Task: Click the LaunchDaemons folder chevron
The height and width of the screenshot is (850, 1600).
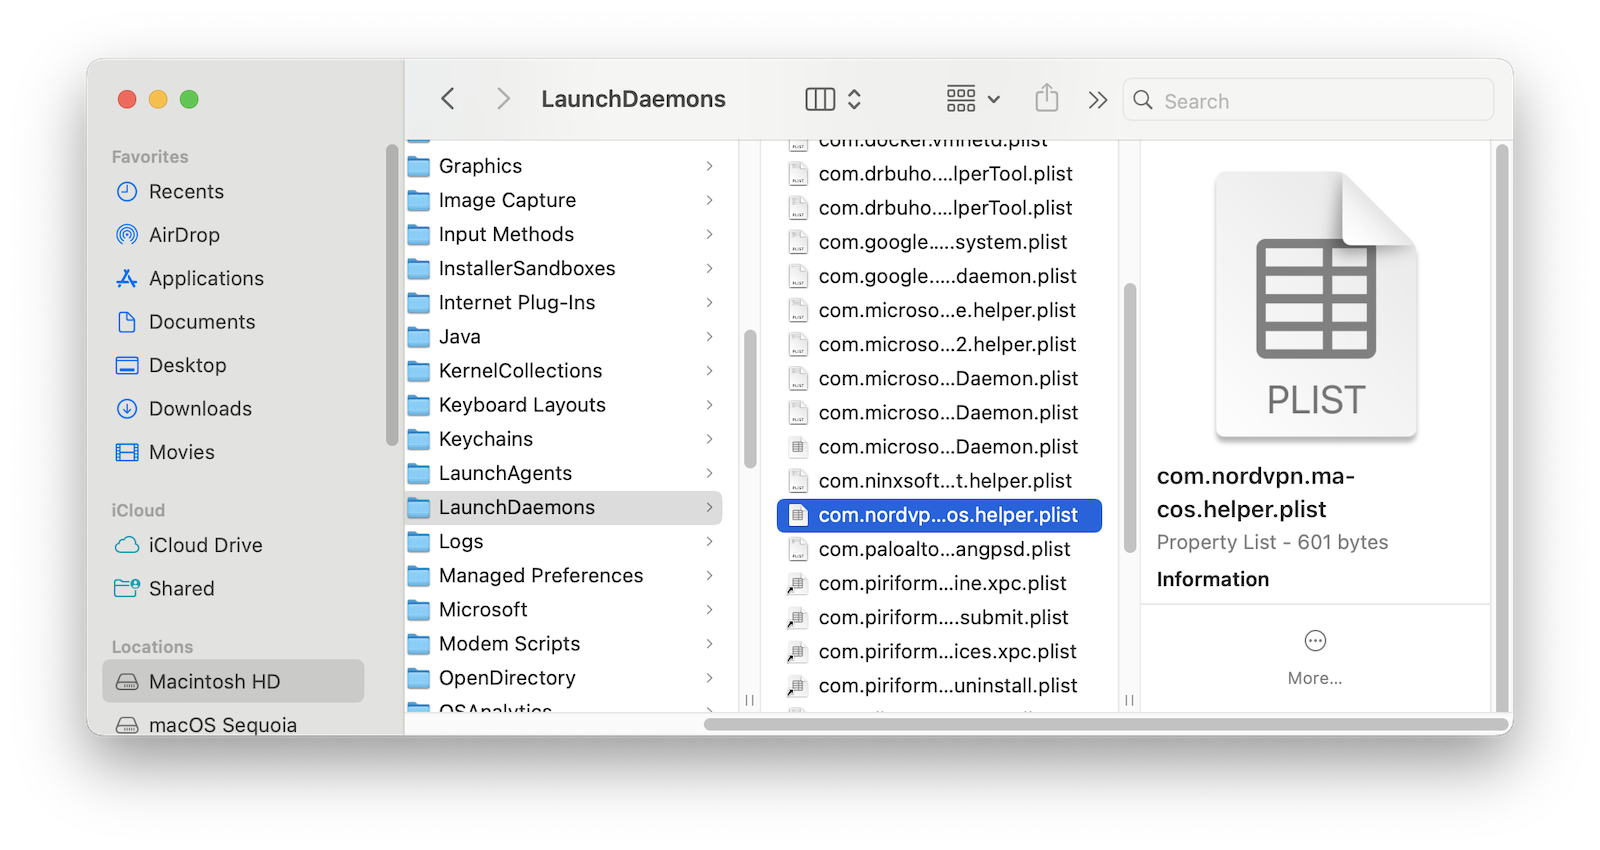Action: tap(709, 507)
